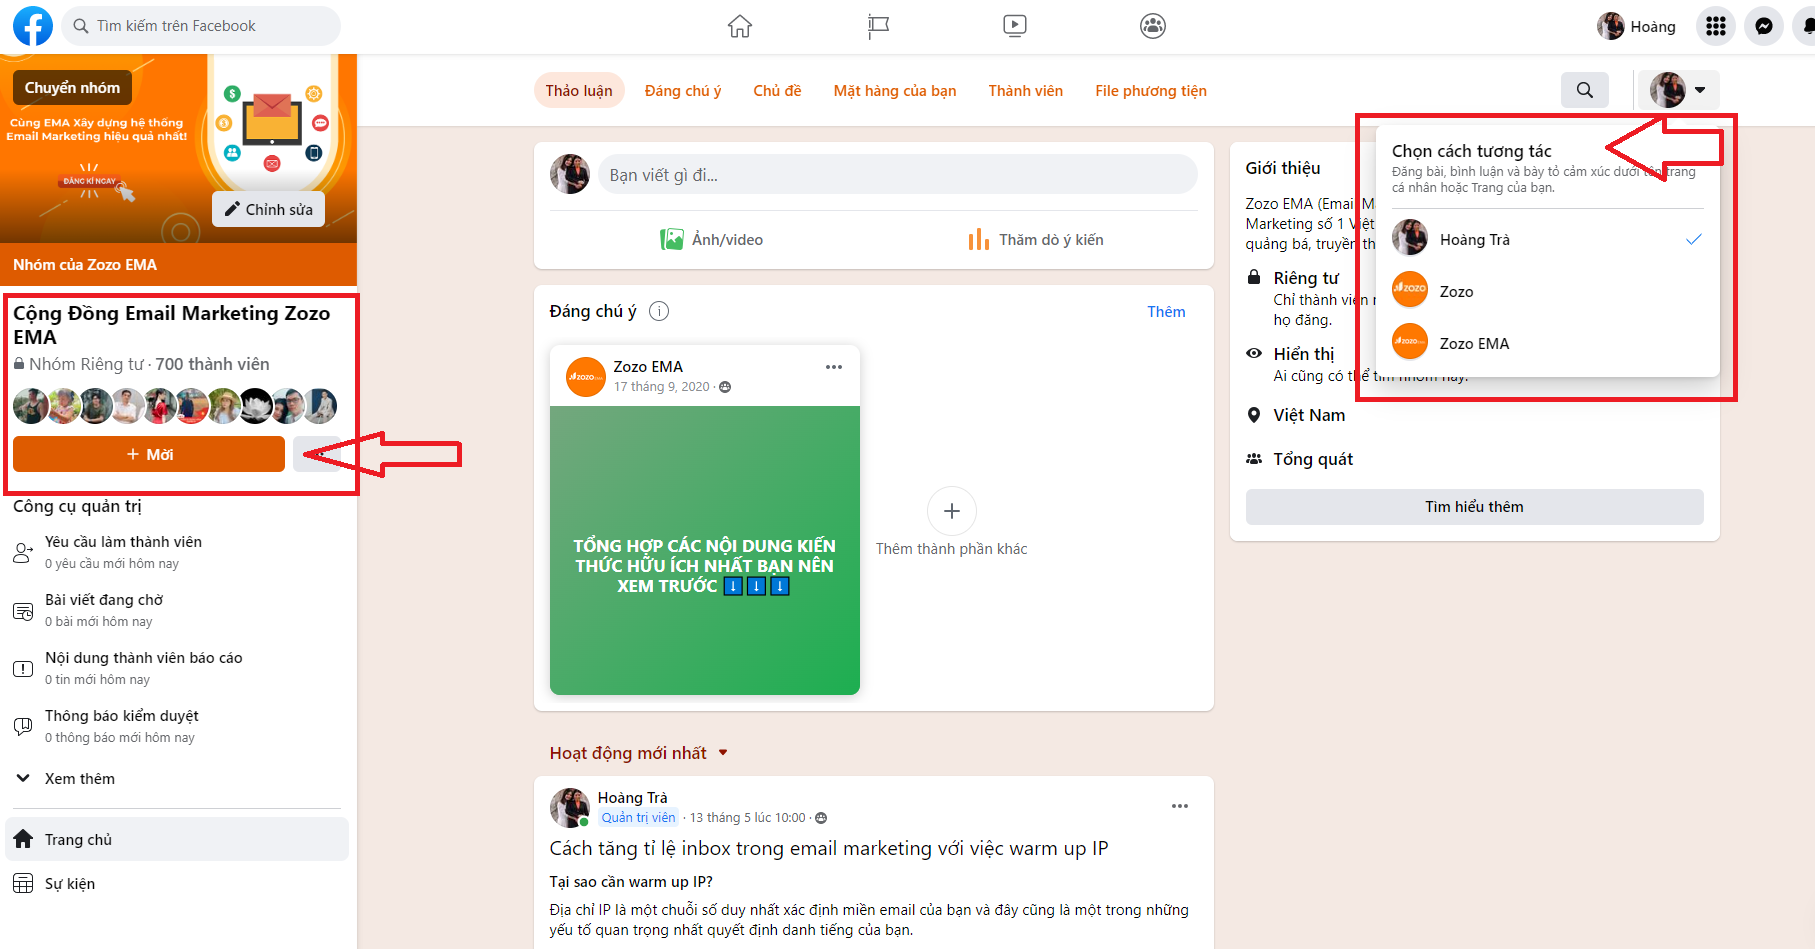Click Nội dung thành viên báo cáo icon
Image resolution: width=1815 pixels, height=949 pixels.
pyautogui.click(x=23, y=669)
